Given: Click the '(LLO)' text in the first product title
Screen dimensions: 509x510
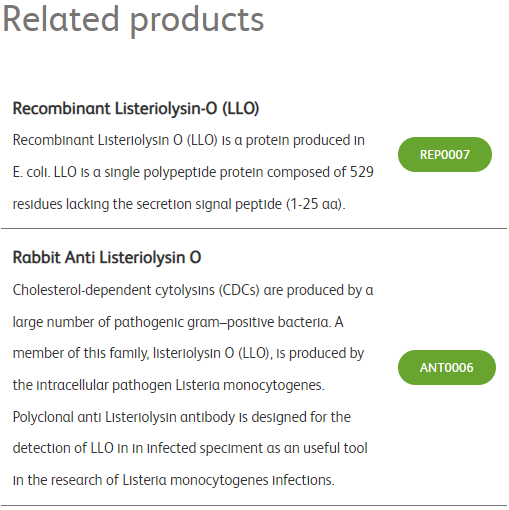Looking at the screenshot, I should click(x=240, y=109).
